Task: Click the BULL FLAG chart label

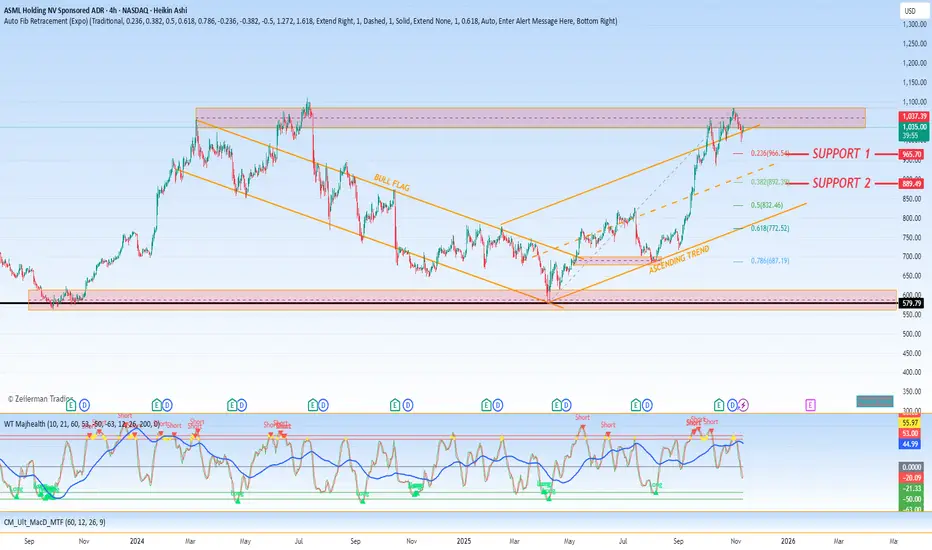Action: 393,188
